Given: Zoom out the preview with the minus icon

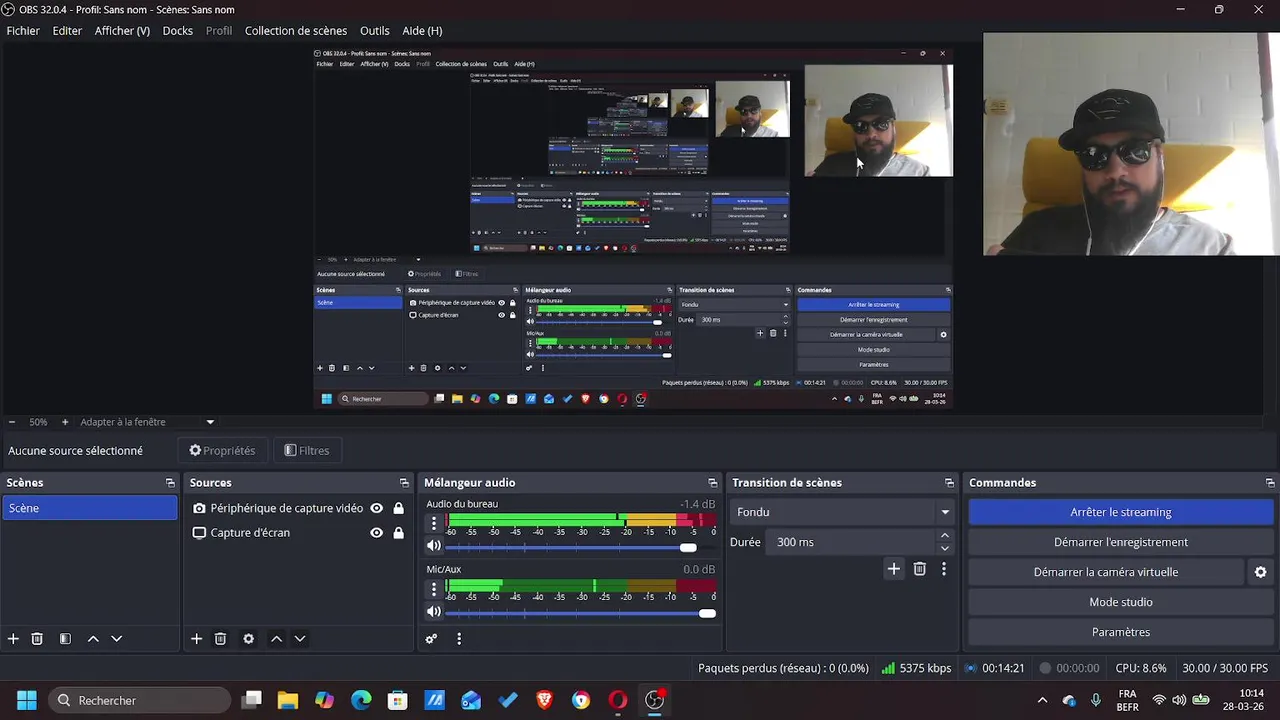Looking at the screenshot, I should (12, 422).
